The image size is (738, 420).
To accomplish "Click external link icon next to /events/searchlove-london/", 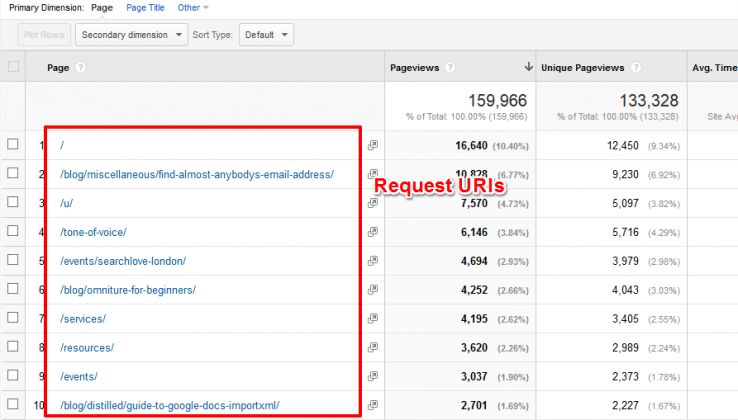I will (373, 261).
